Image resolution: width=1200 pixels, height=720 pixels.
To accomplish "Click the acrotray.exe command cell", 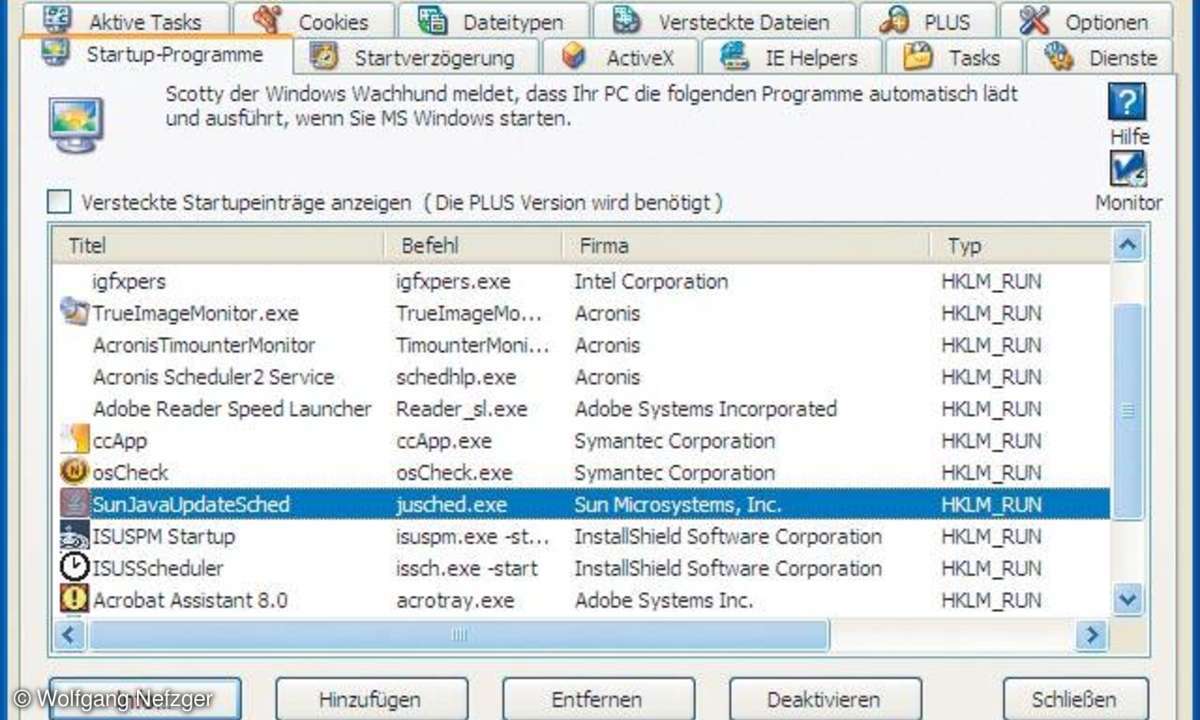I will click(x=455, y=600).
